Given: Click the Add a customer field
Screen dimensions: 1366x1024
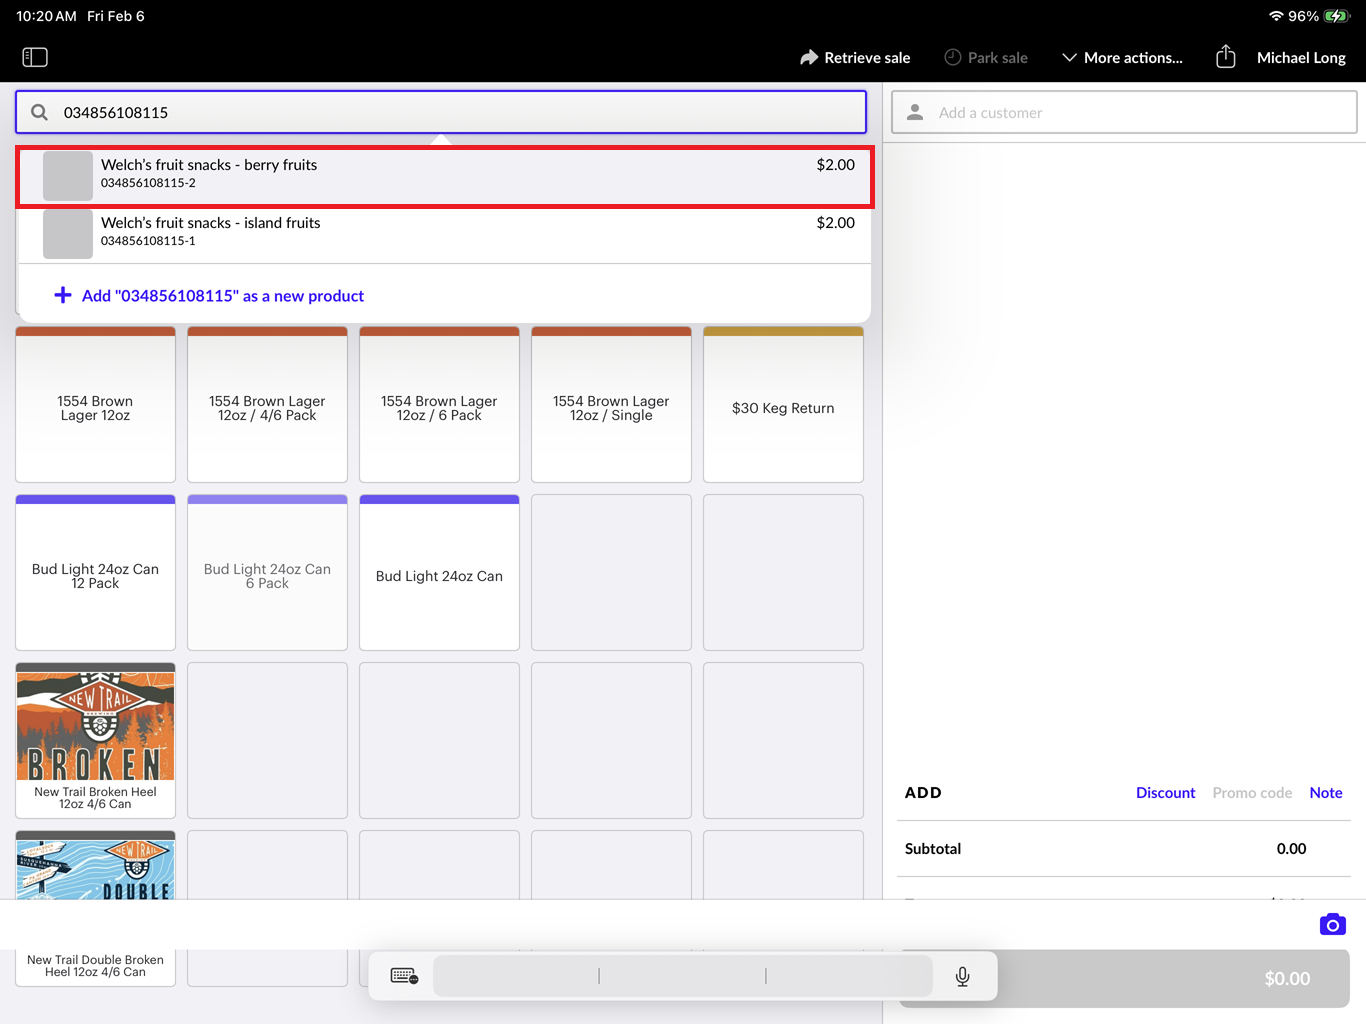Looking at the screenshot, I should pos(1124,112).
